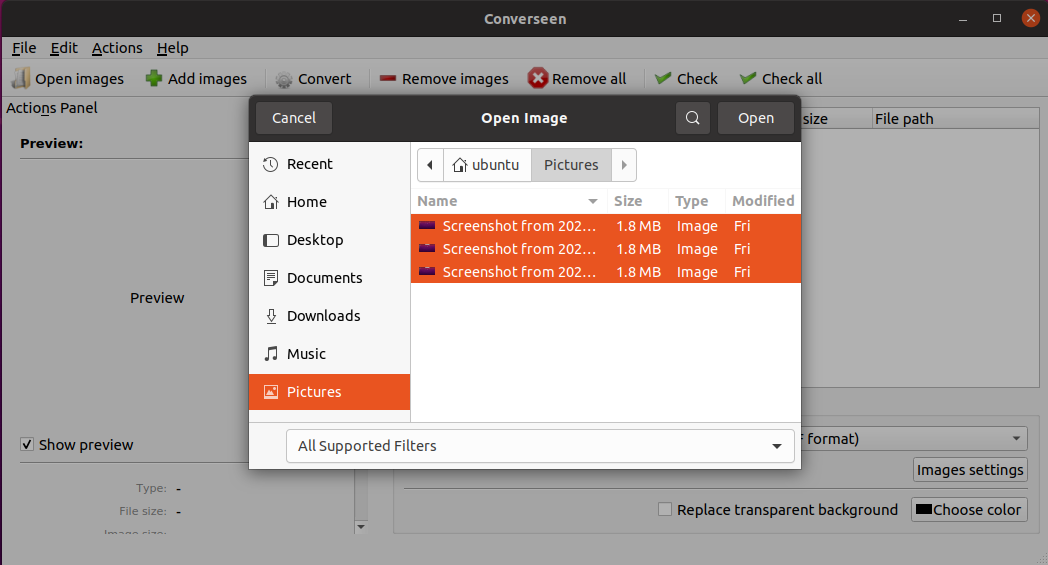
Task: Minimize the Converseen window
Action: pos(963,18)
